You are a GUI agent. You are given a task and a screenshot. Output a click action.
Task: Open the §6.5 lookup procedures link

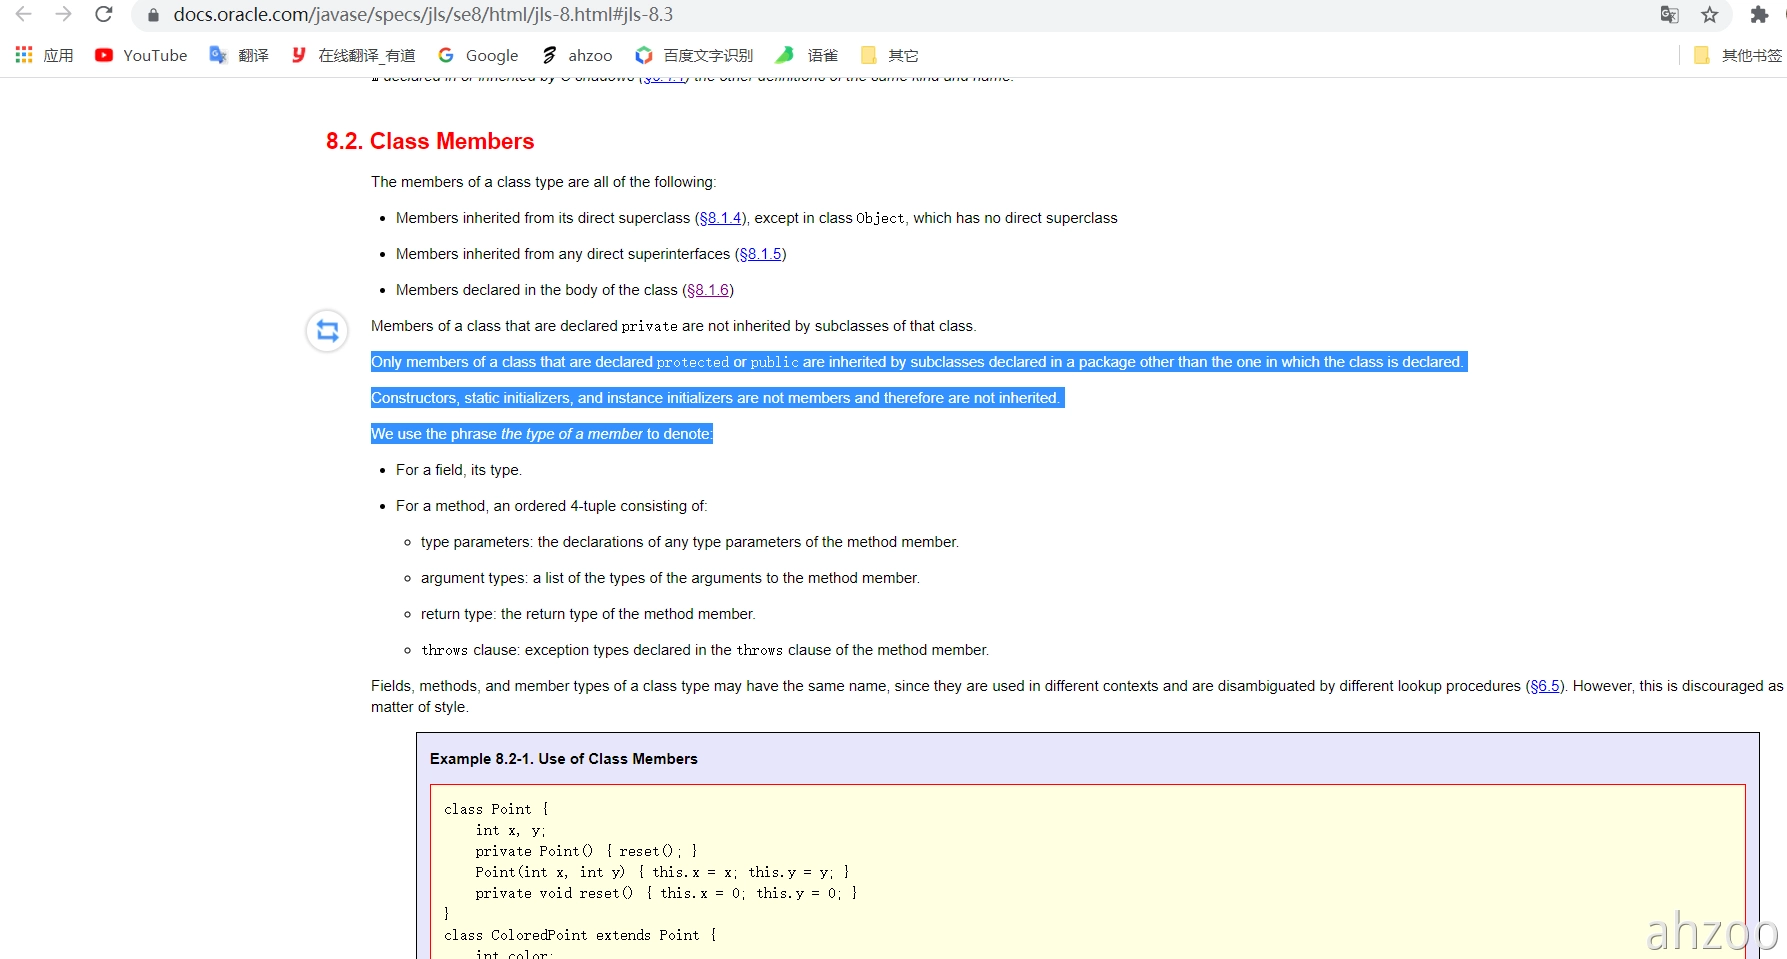pyautogui.click(x=1545, y=686)
